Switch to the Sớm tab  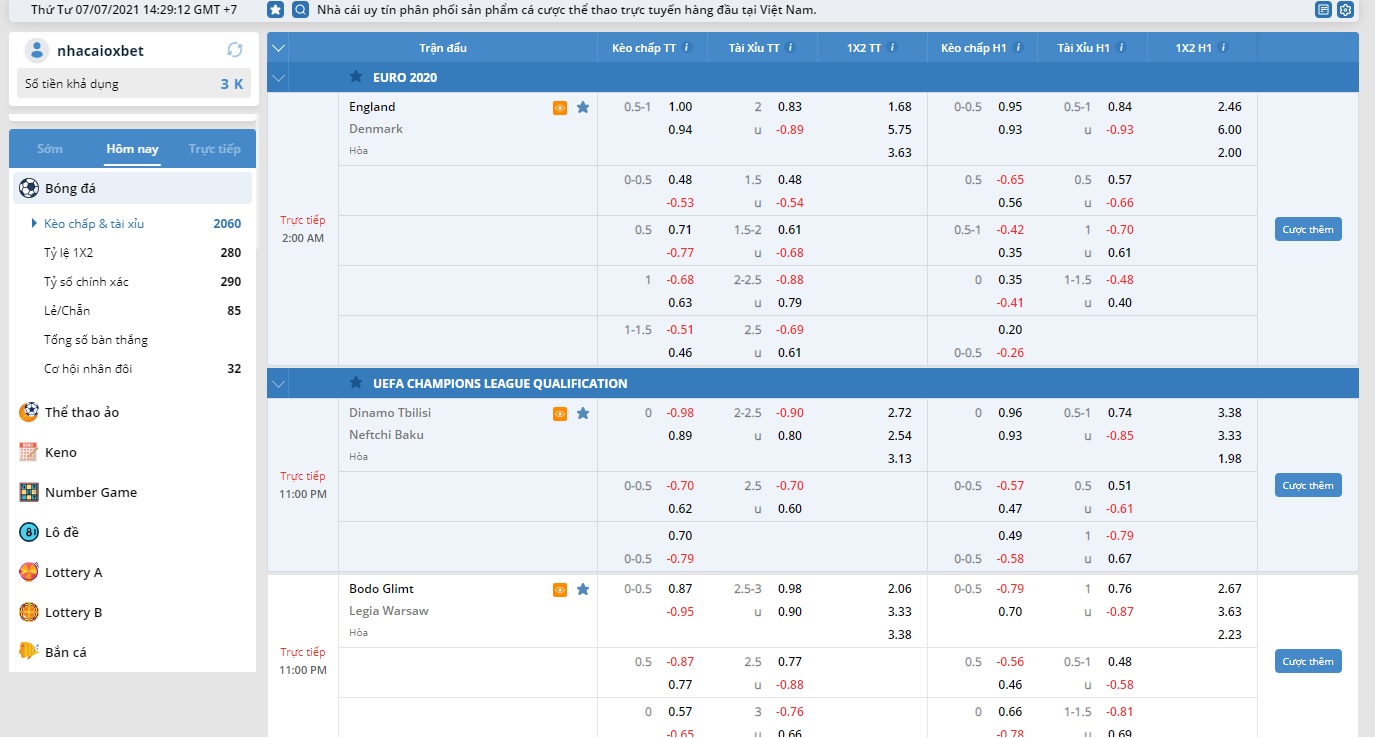click(50, 149)
